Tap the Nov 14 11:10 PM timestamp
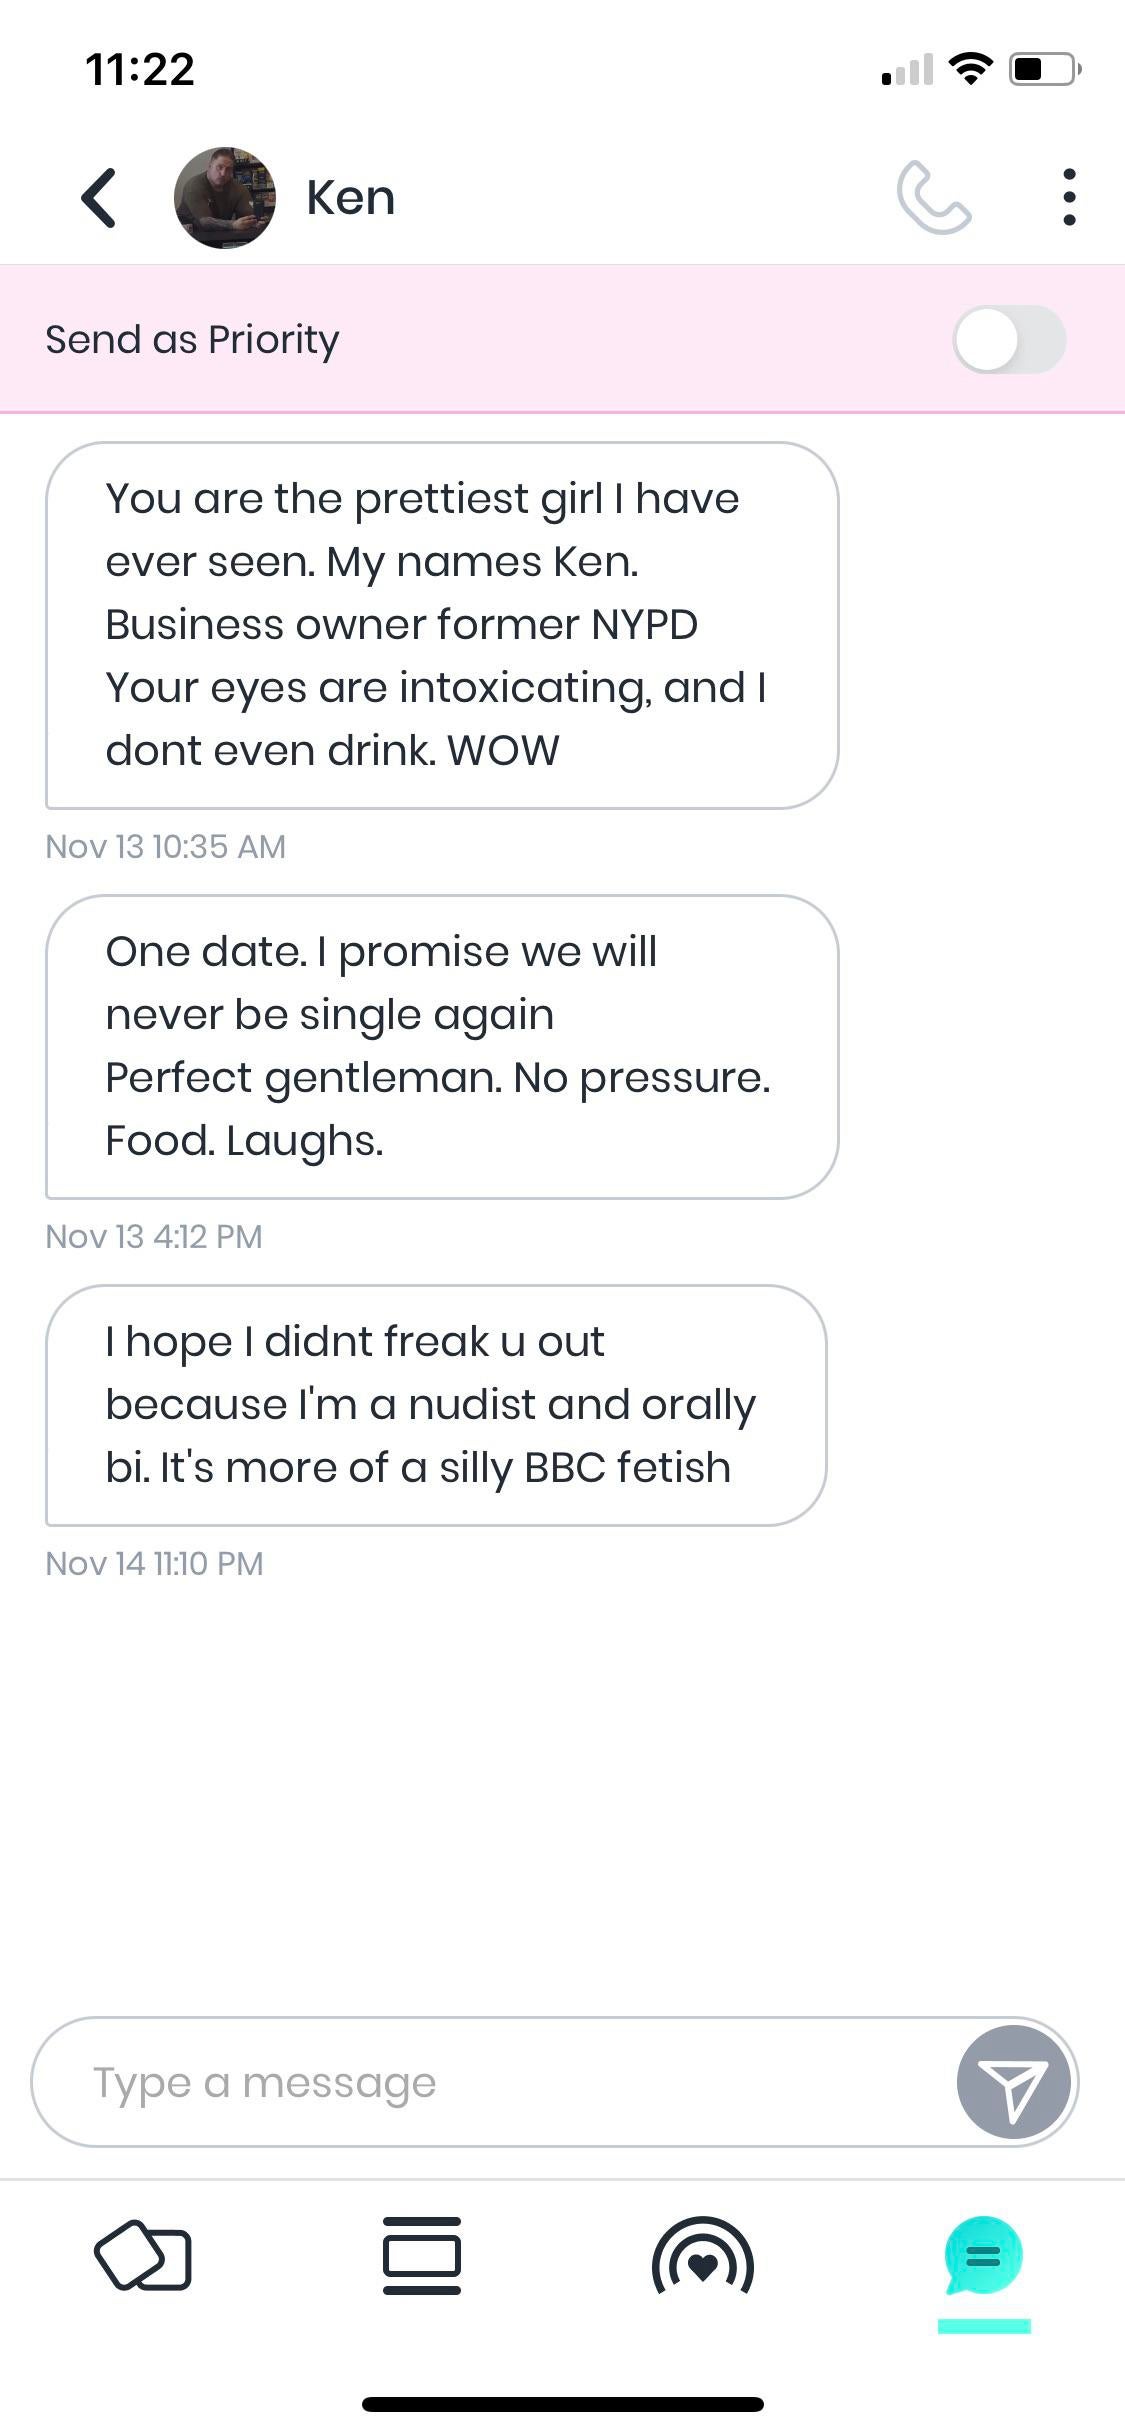Image resolution: width=1125 pixels, height=2436 pixels. pos(155,1564)
